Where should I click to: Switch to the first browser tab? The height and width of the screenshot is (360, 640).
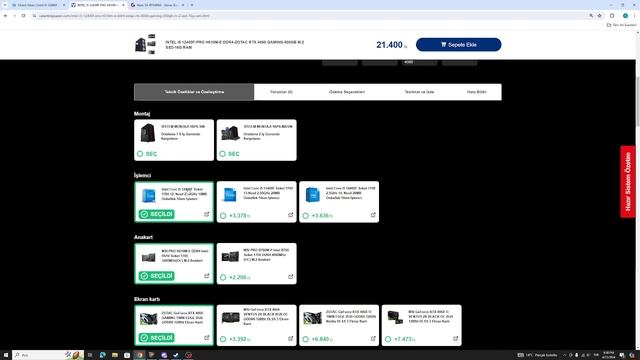point(38,5)
